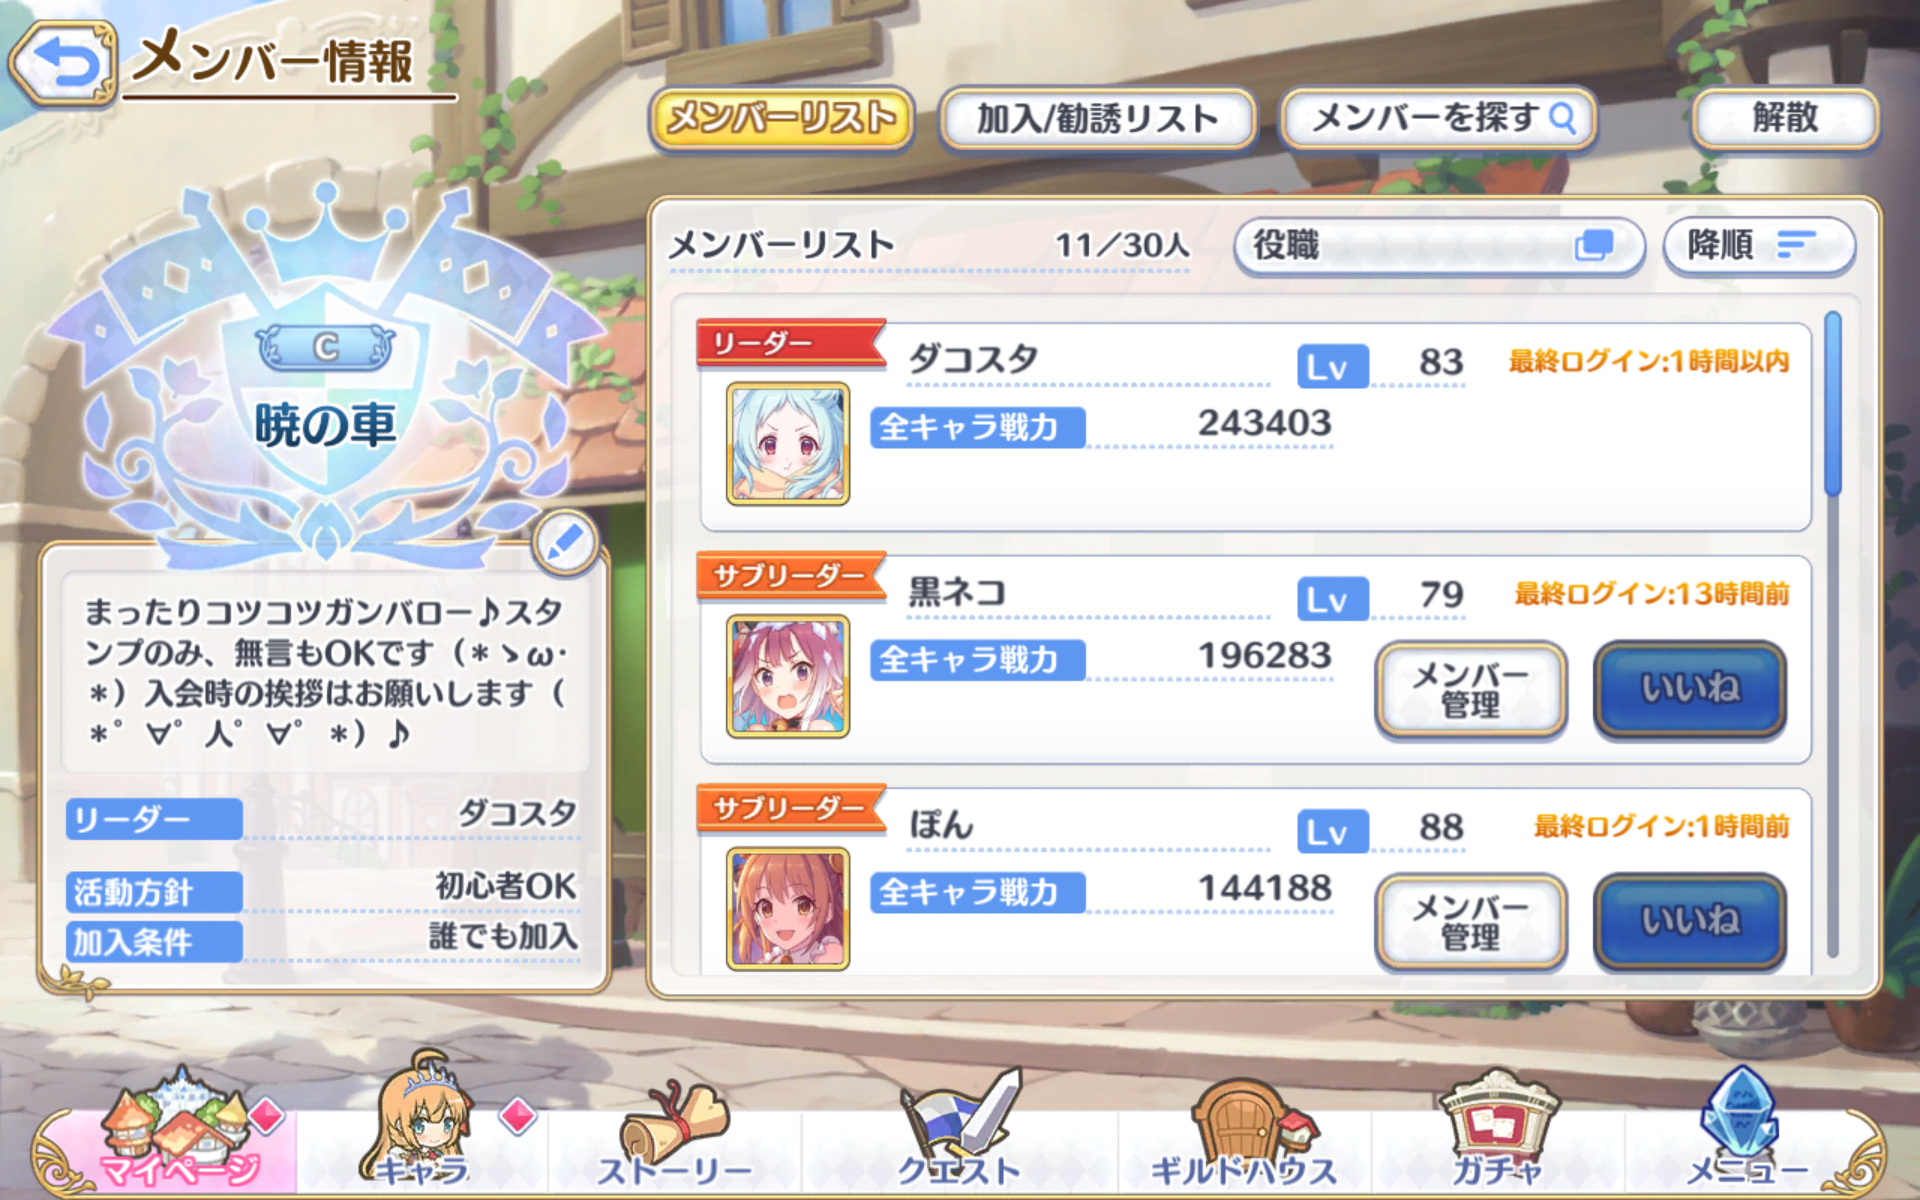This screenshot has width=1920, height=1200.
Task: Open 役職 sort criteria selector
Action: click(x=1439, y=245)
